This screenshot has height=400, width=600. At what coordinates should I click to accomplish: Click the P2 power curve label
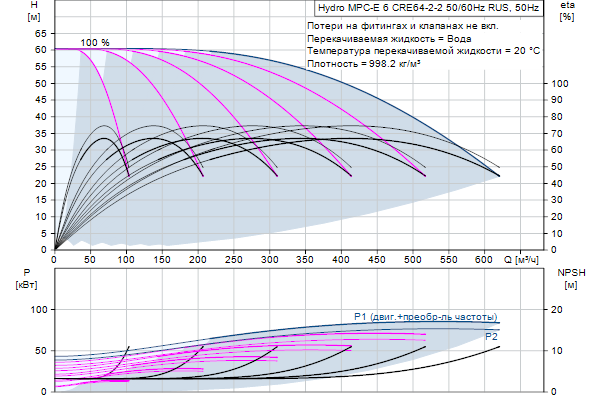(x=491, y=337)
